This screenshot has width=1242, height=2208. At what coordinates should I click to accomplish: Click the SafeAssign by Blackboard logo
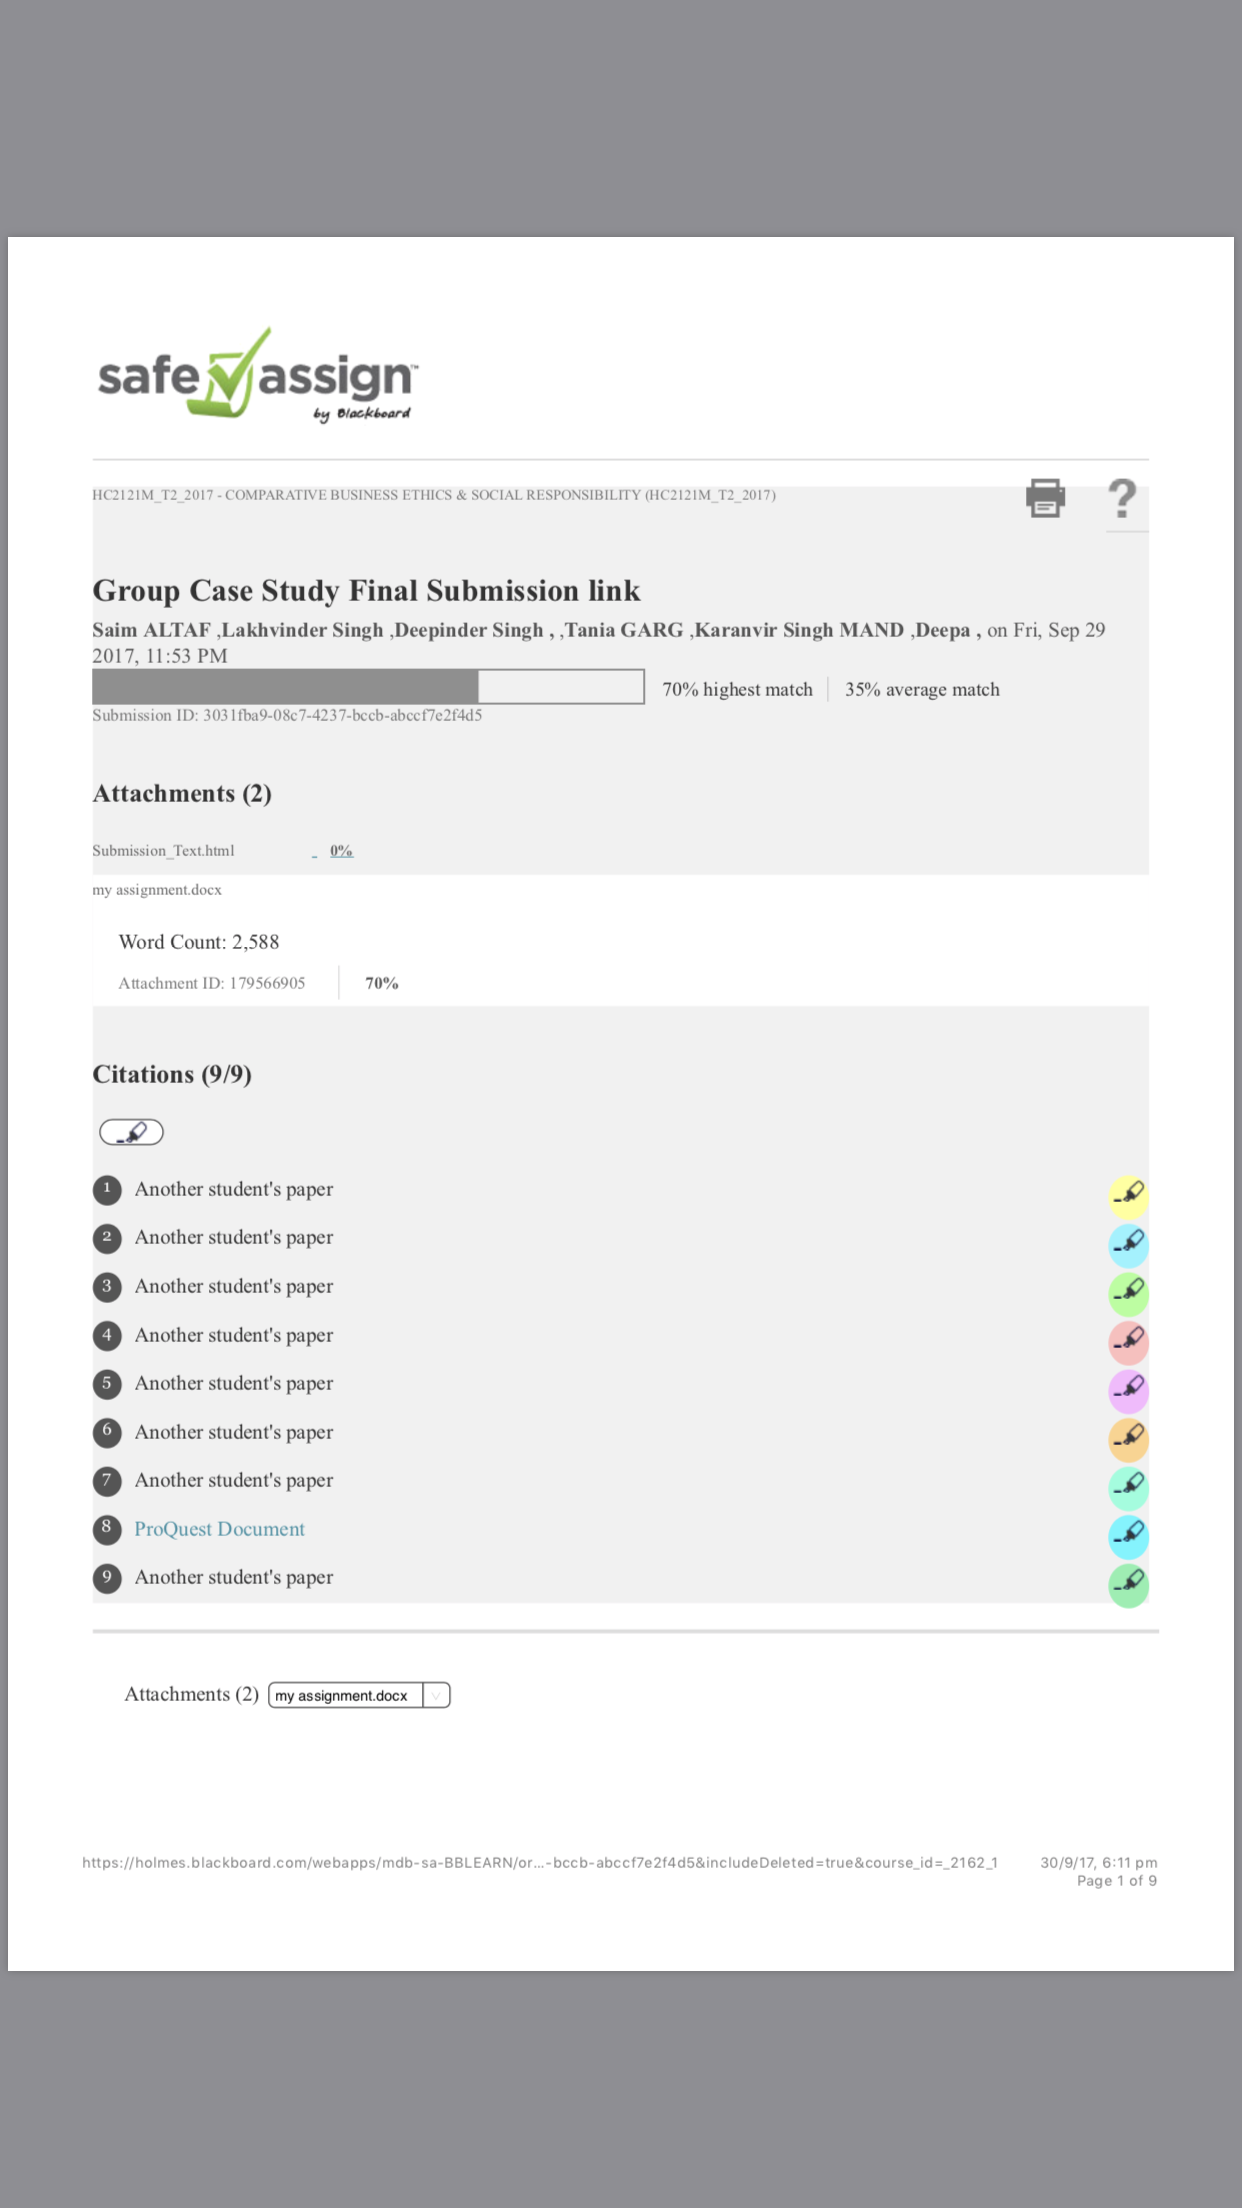click(257, 375)
